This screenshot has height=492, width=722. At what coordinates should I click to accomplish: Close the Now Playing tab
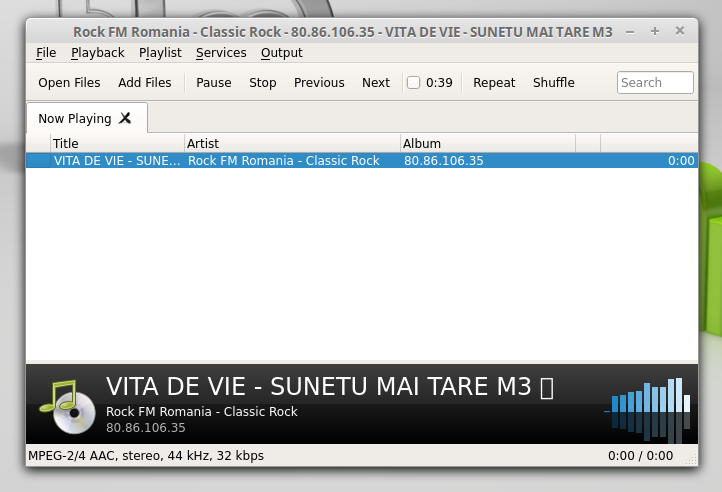[125, 118]
